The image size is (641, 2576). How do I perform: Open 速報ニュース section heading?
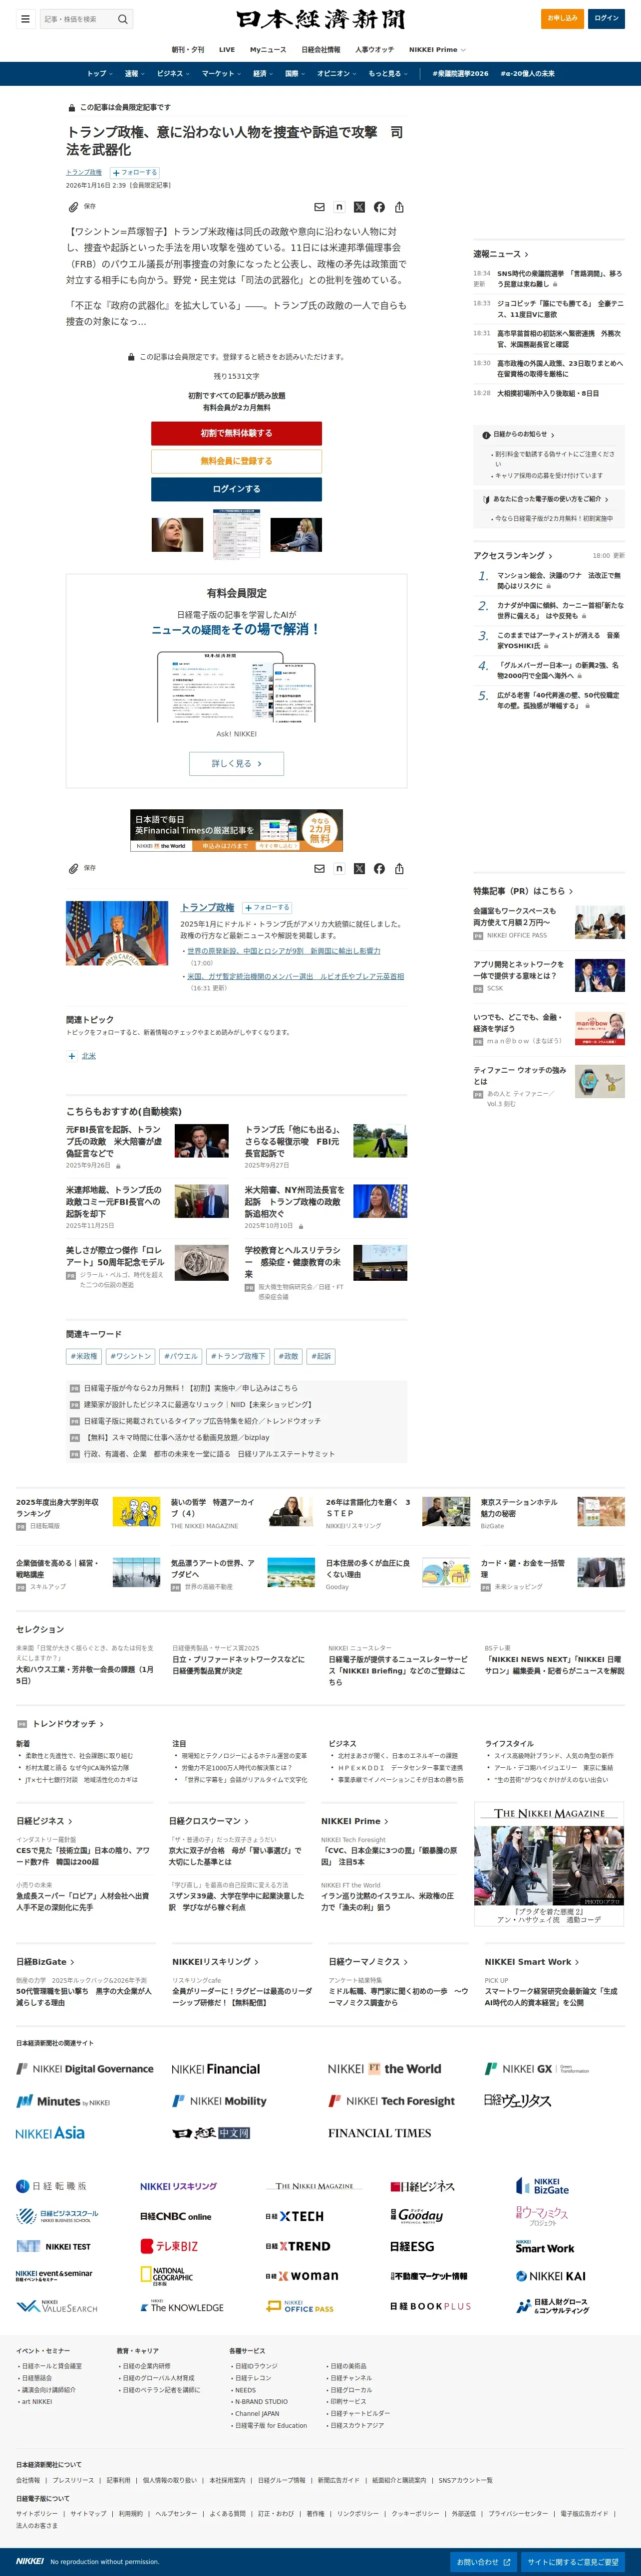pos(501,254)
